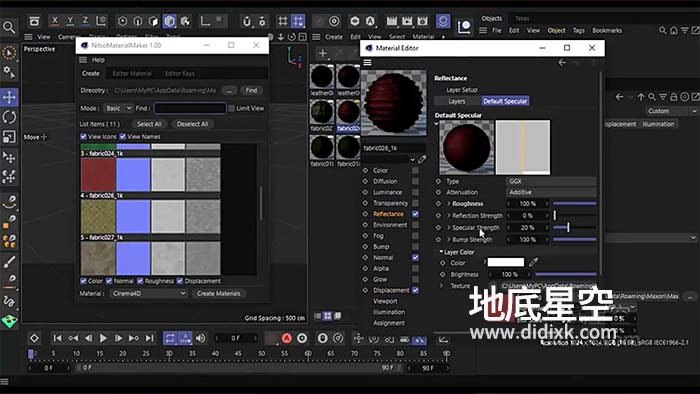Click the eyedropper next to Layer Color

(x=533, y=262)
